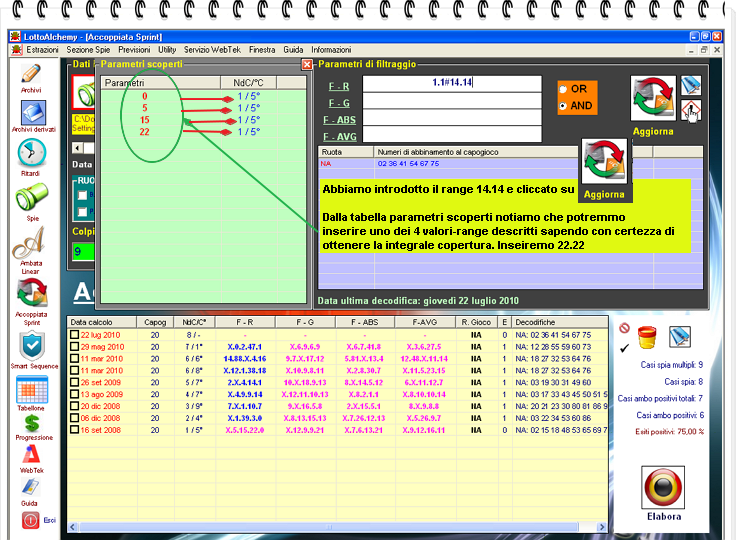
Task: Select the Spie flashlight icon
Action: (x=31, y=196)
